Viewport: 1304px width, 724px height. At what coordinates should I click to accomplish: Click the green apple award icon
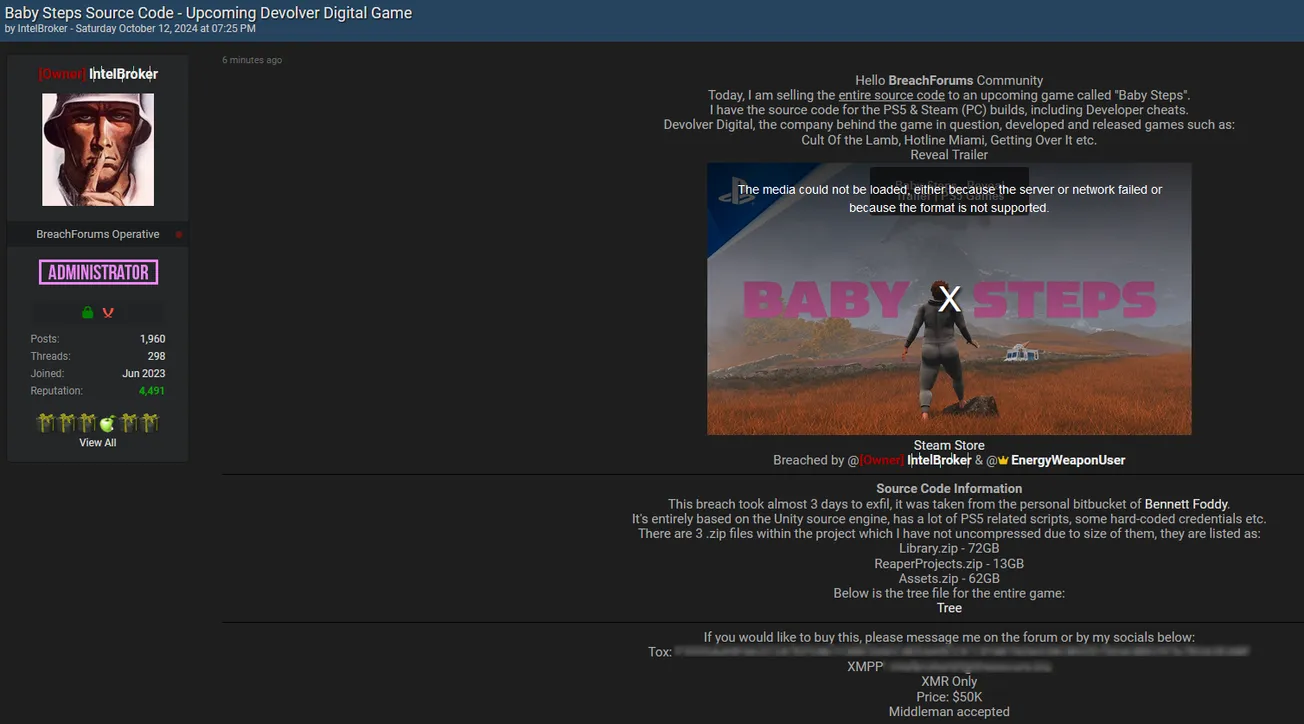coord(107,423)
